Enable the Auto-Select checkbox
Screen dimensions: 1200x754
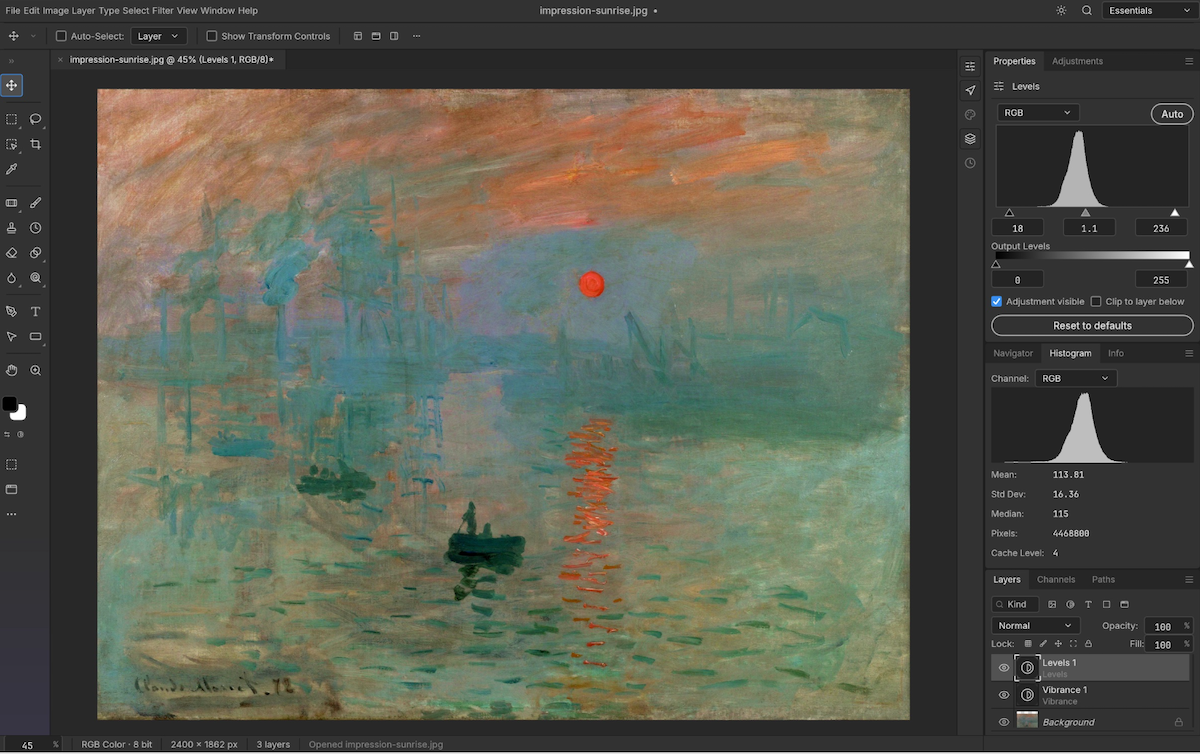tap(61, 36)
